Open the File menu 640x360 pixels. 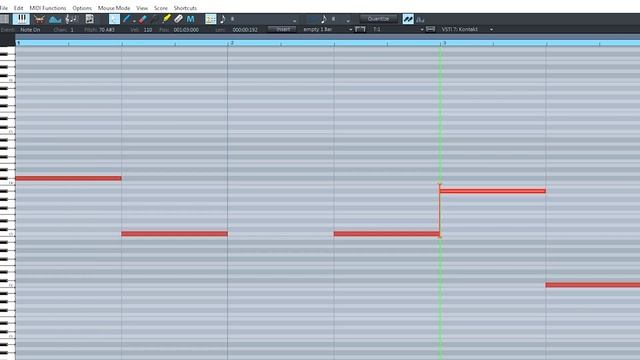coord(4,8)
